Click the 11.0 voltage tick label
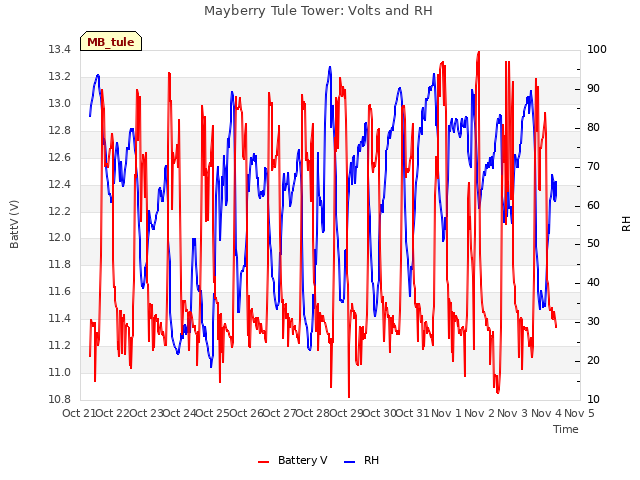 pos(60,372)
